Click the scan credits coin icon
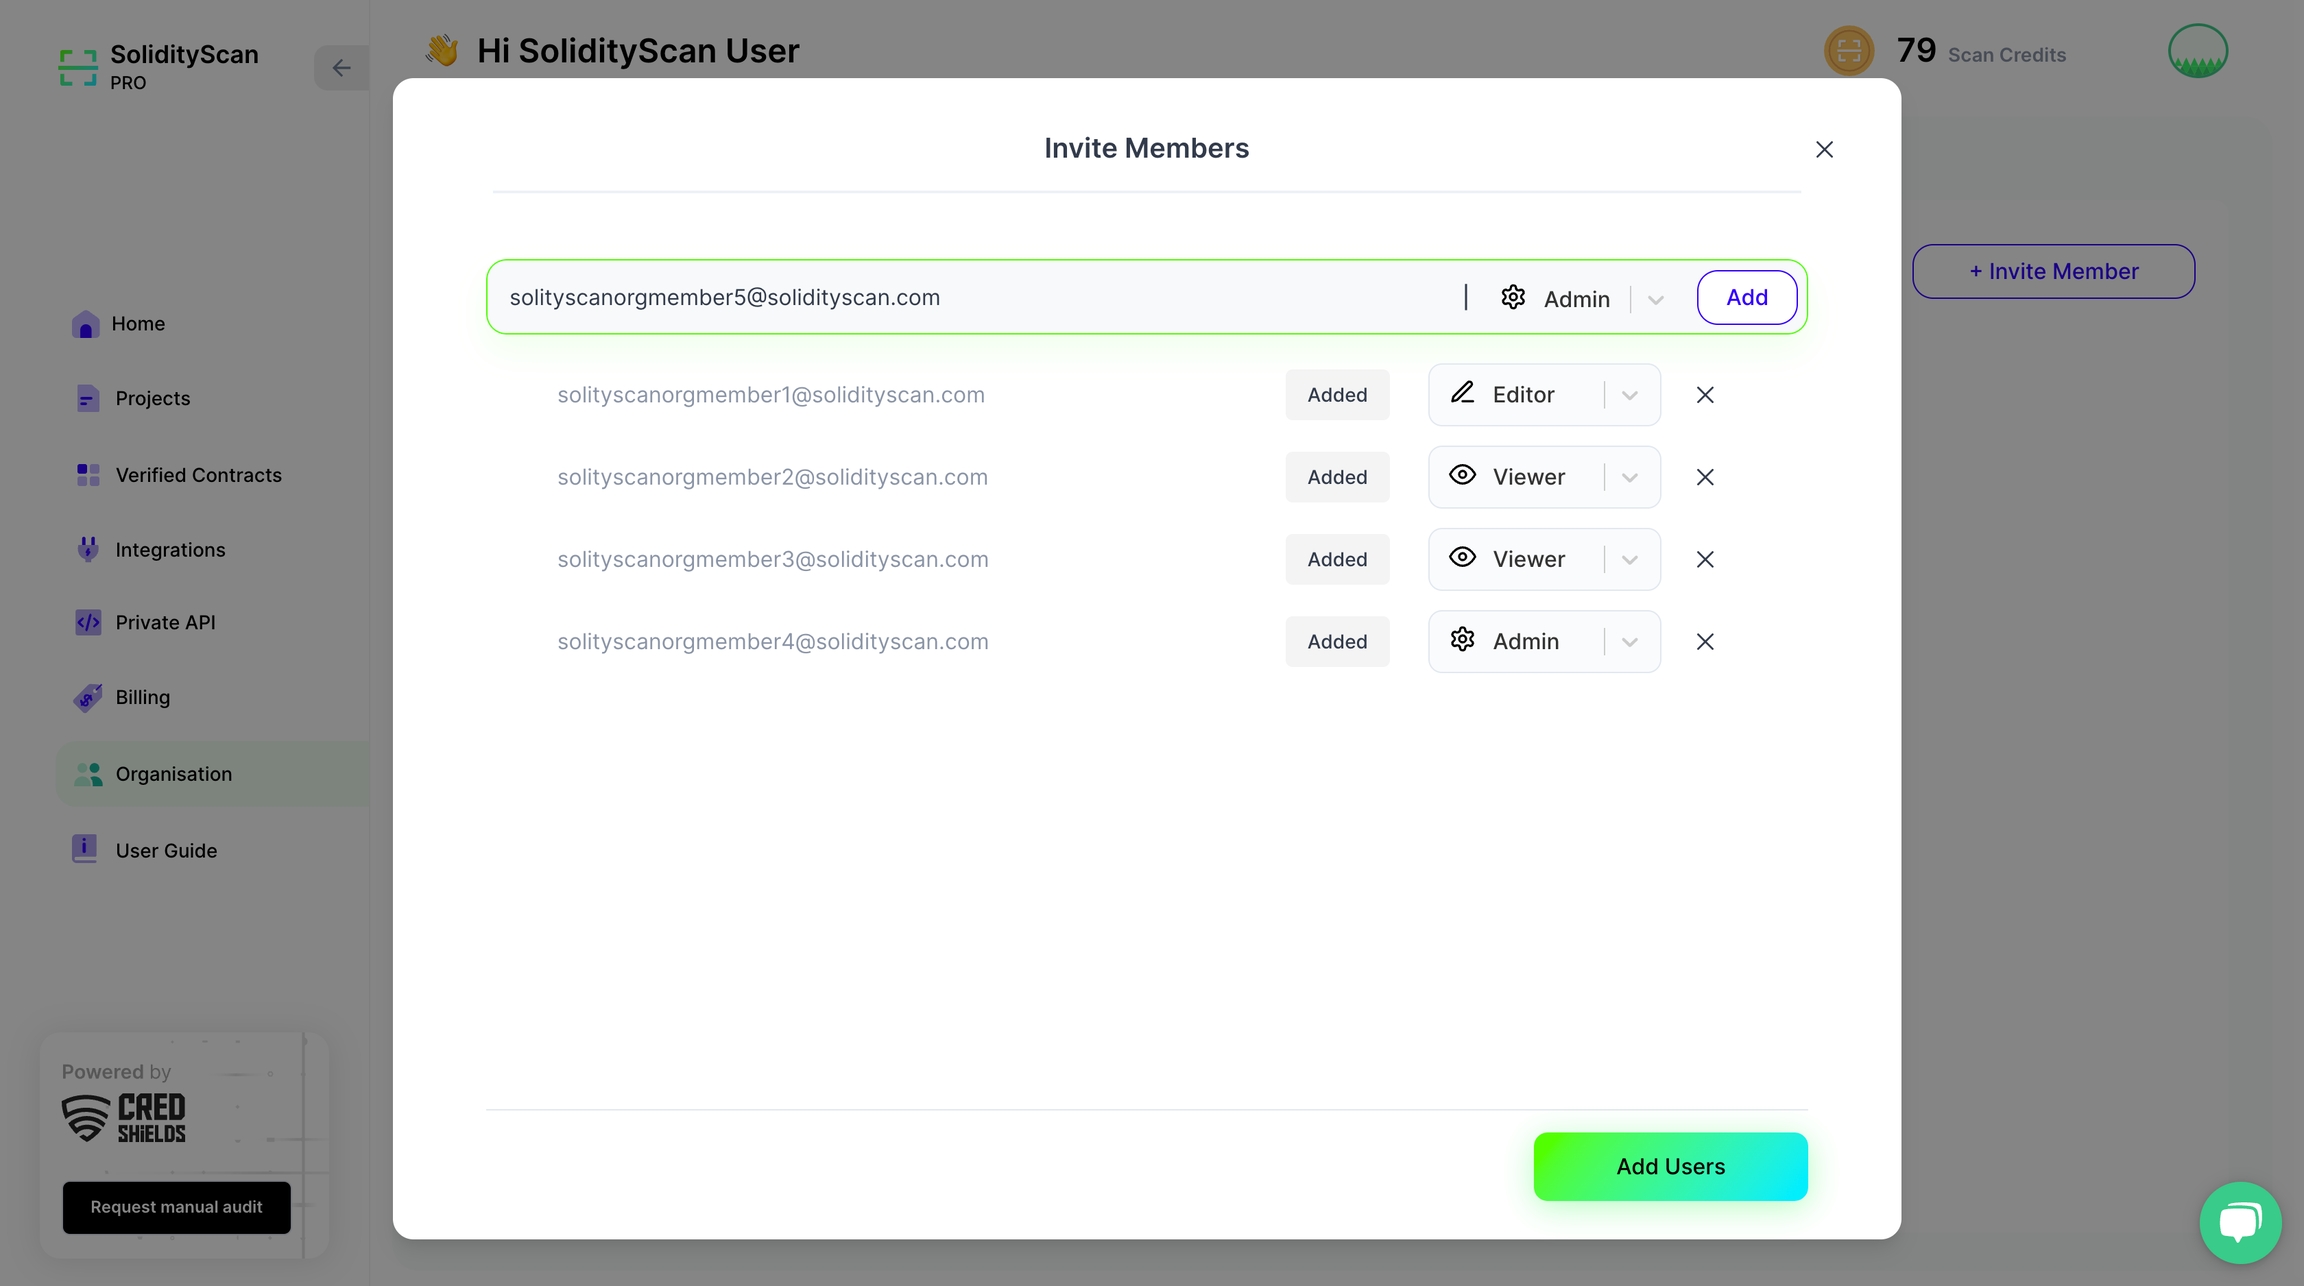Viewport: 2304px width, 1286px height. click(1848, 51)
